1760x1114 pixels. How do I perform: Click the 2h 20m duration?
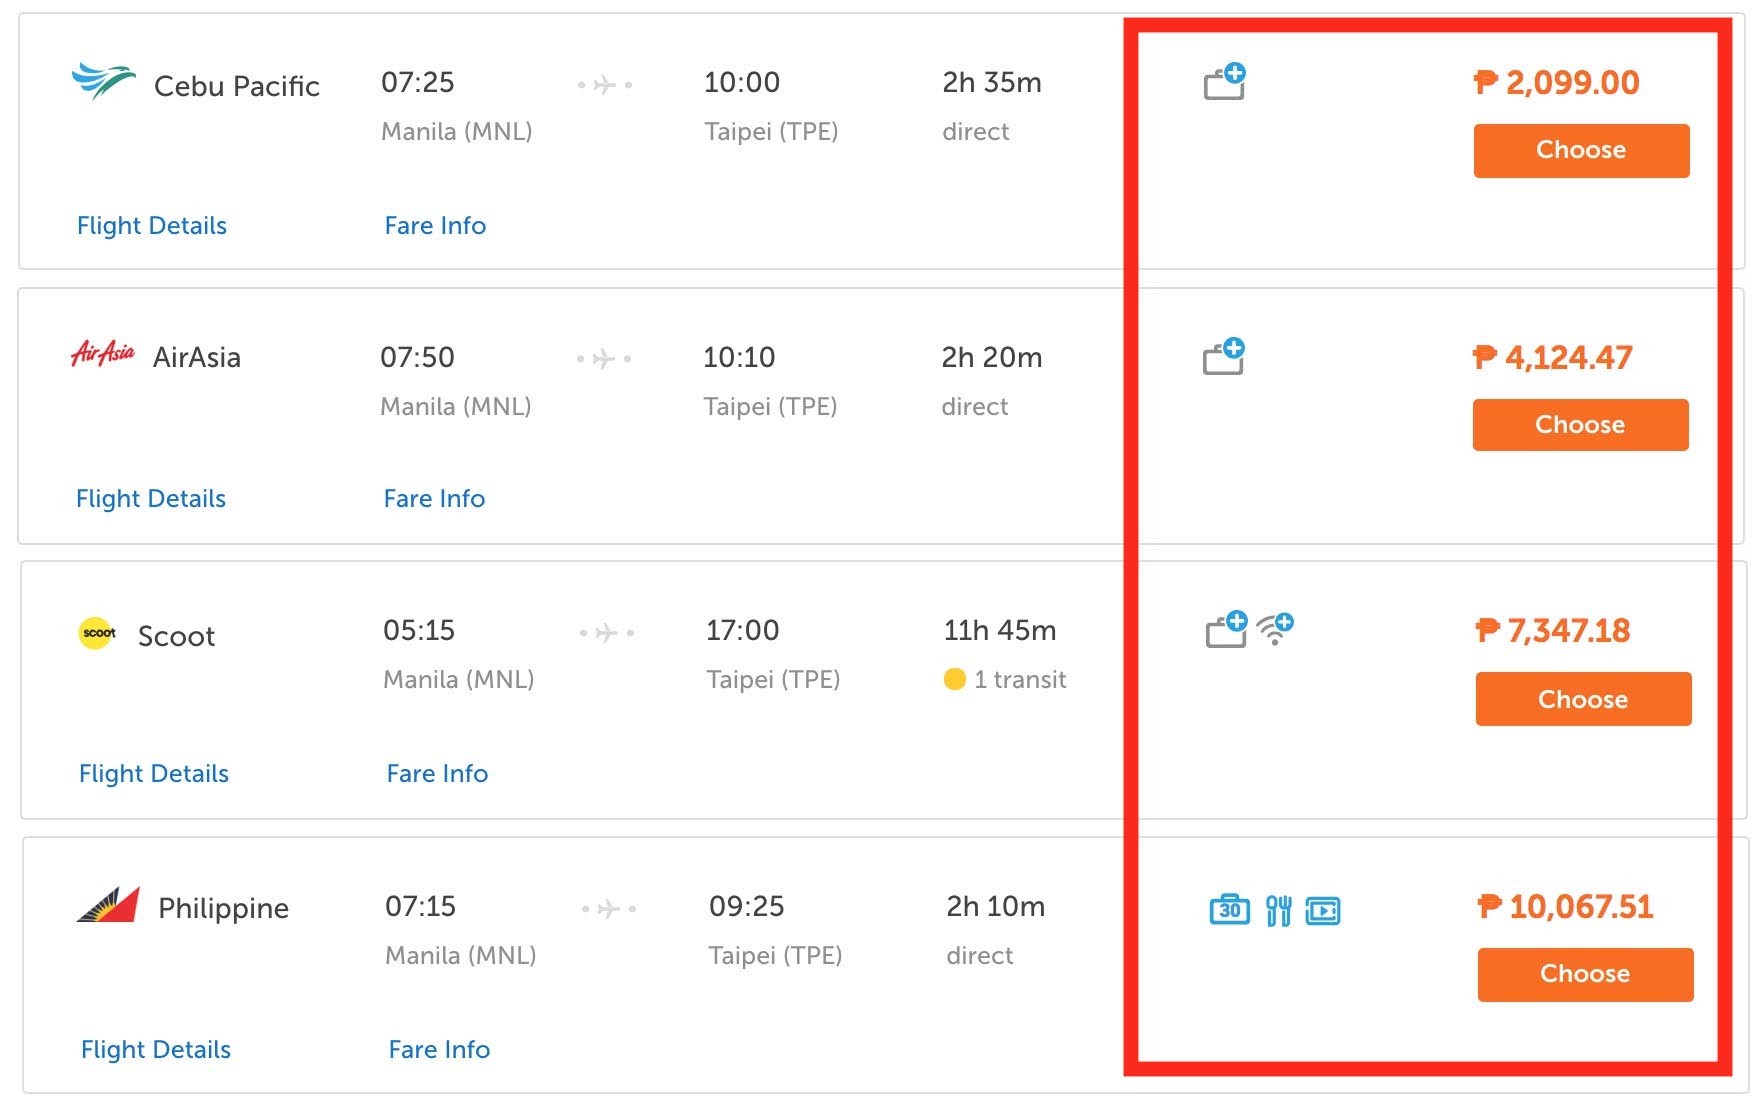[992, 358]
